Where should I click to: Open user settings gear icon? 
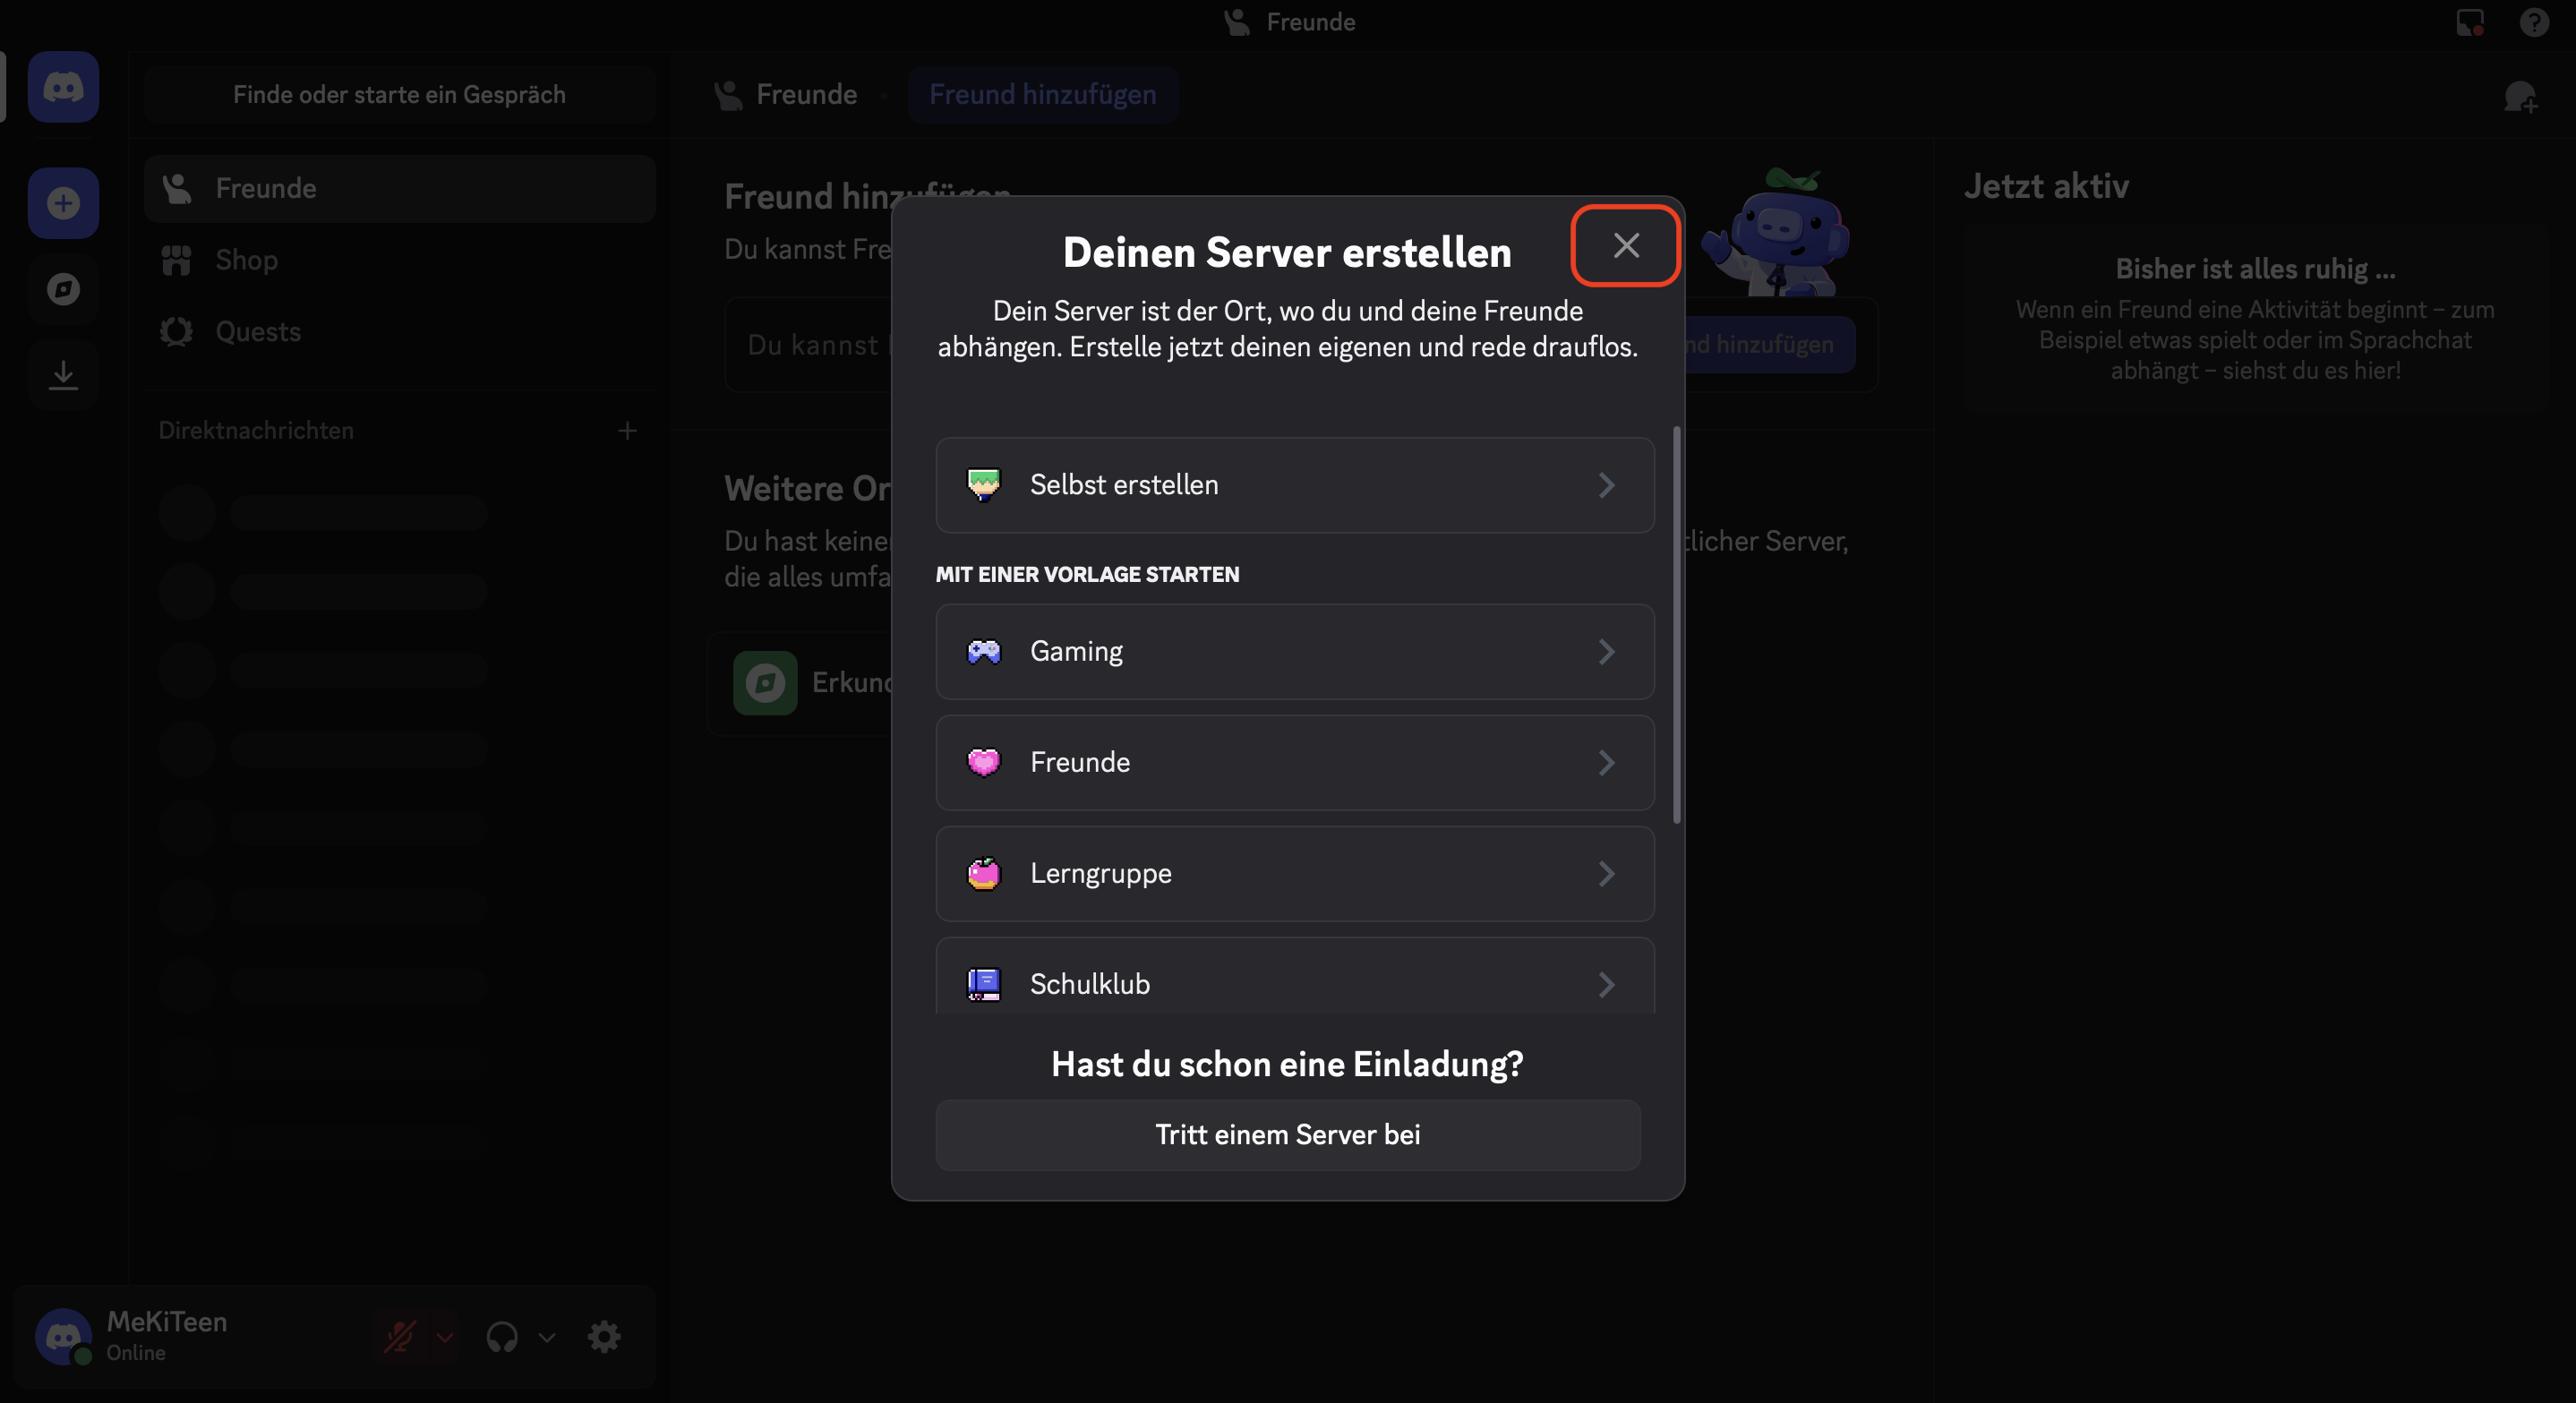[x=604, y=1337]
